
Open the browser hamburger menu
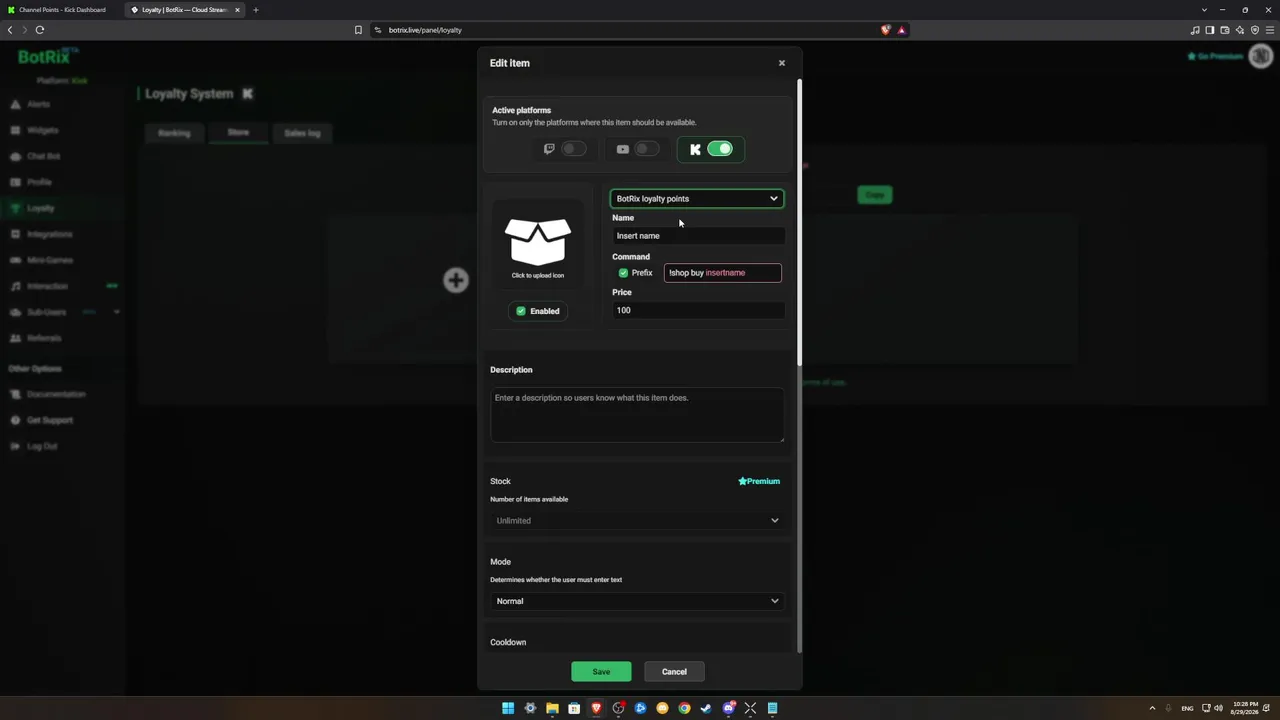pos(1270,30)
